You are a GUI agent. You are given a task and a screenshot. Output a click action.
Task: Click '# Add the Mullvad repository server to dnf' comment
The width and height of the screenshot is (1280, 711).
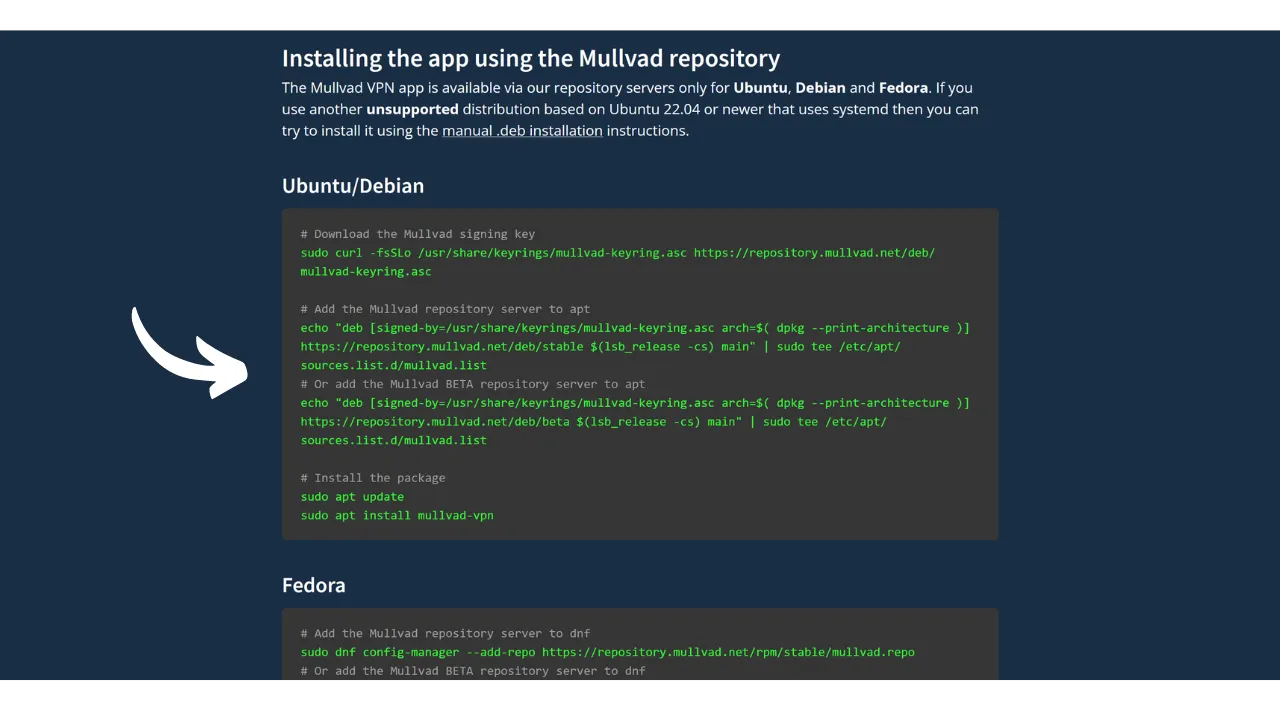pos(445,633)
